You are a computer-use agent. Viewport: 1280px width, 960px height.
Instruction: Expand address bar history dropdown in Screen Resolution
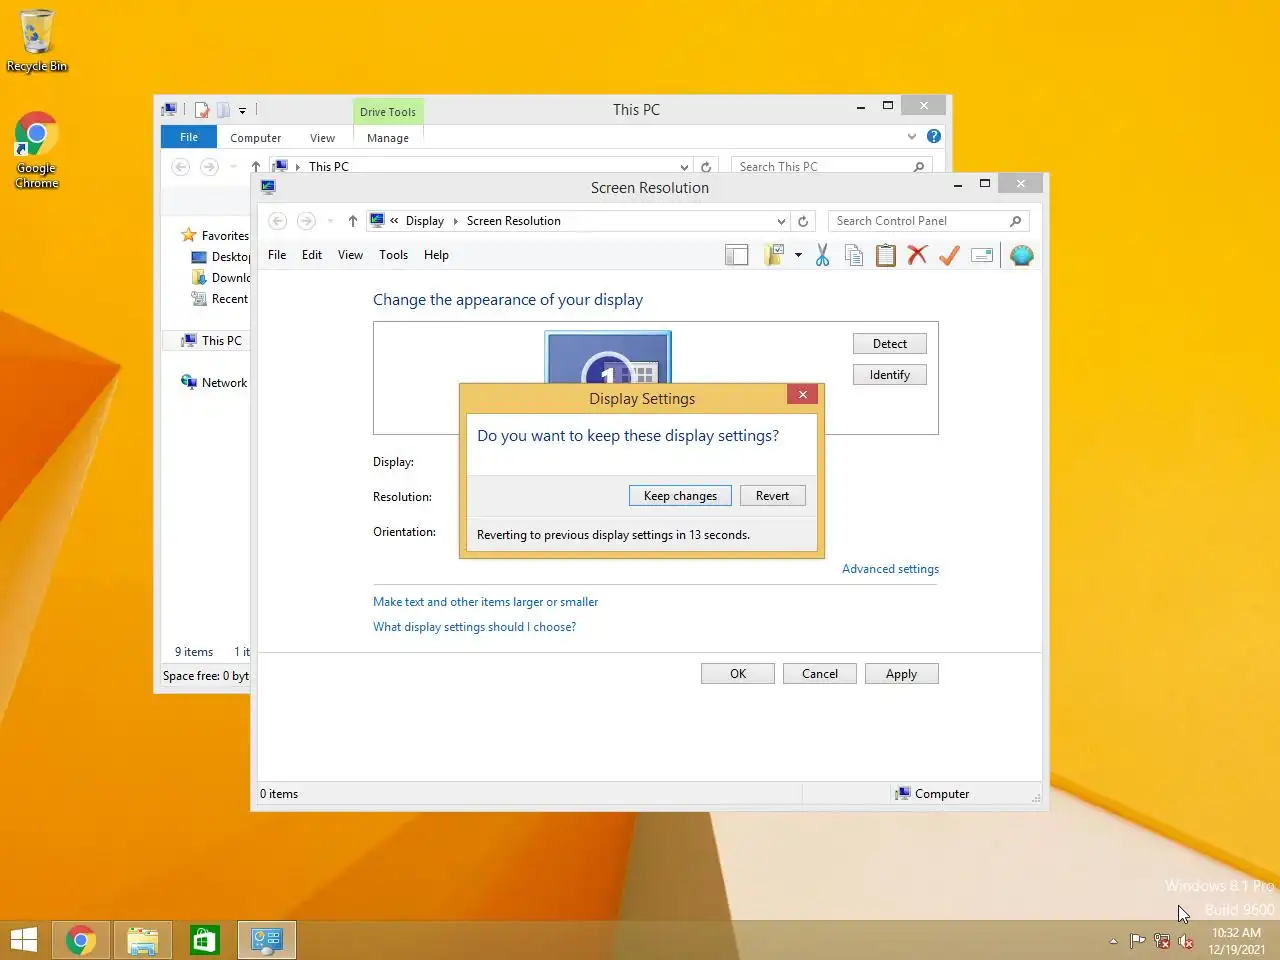(x=781, y=221)
